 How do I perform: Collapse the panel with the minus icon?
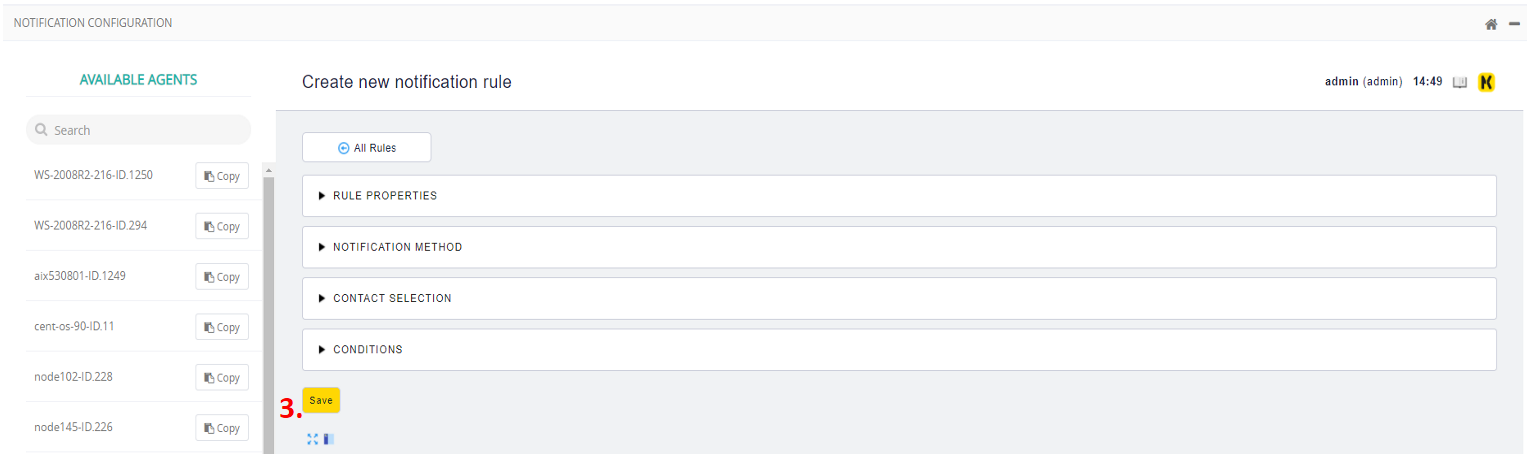tap(1514, 24)
